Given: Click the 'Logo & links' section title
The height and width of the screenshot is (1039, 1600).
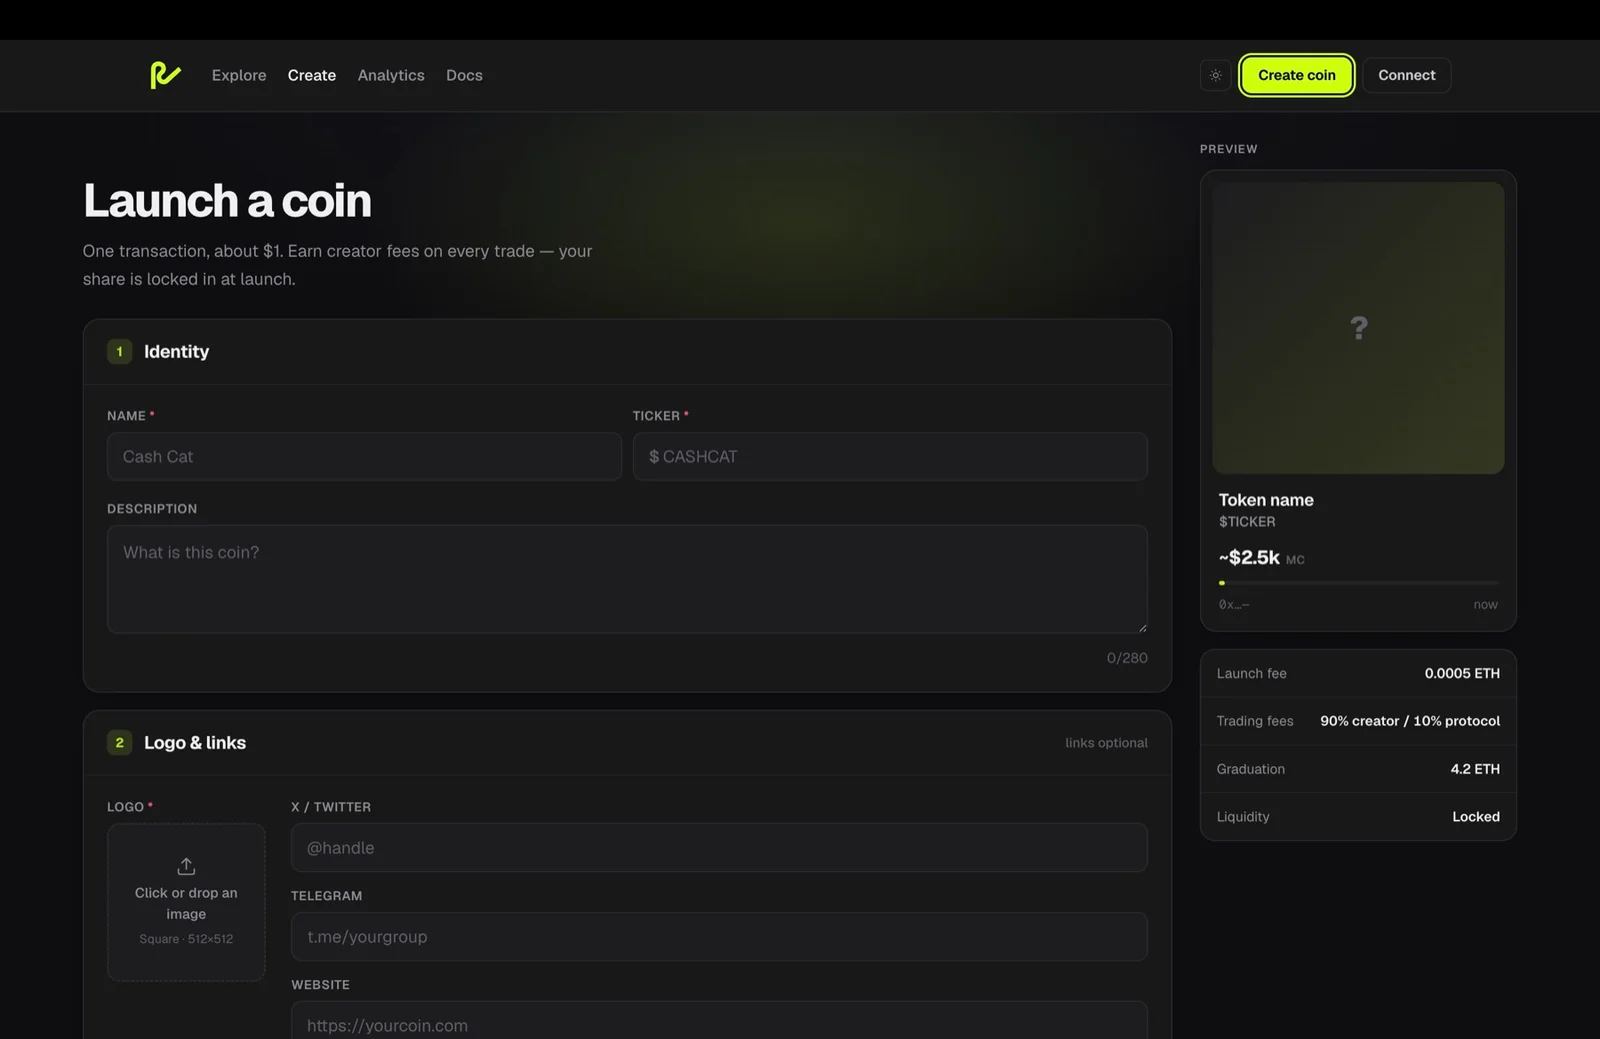Looking at the screenshot, I should pyautogui.click(x=195, y=742).
